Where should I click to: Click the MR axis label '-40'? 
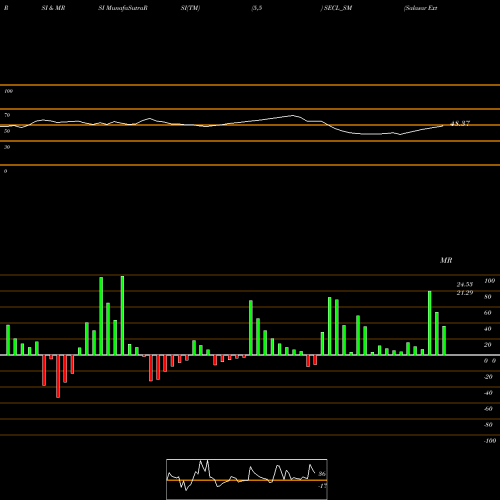pos(488,393)
